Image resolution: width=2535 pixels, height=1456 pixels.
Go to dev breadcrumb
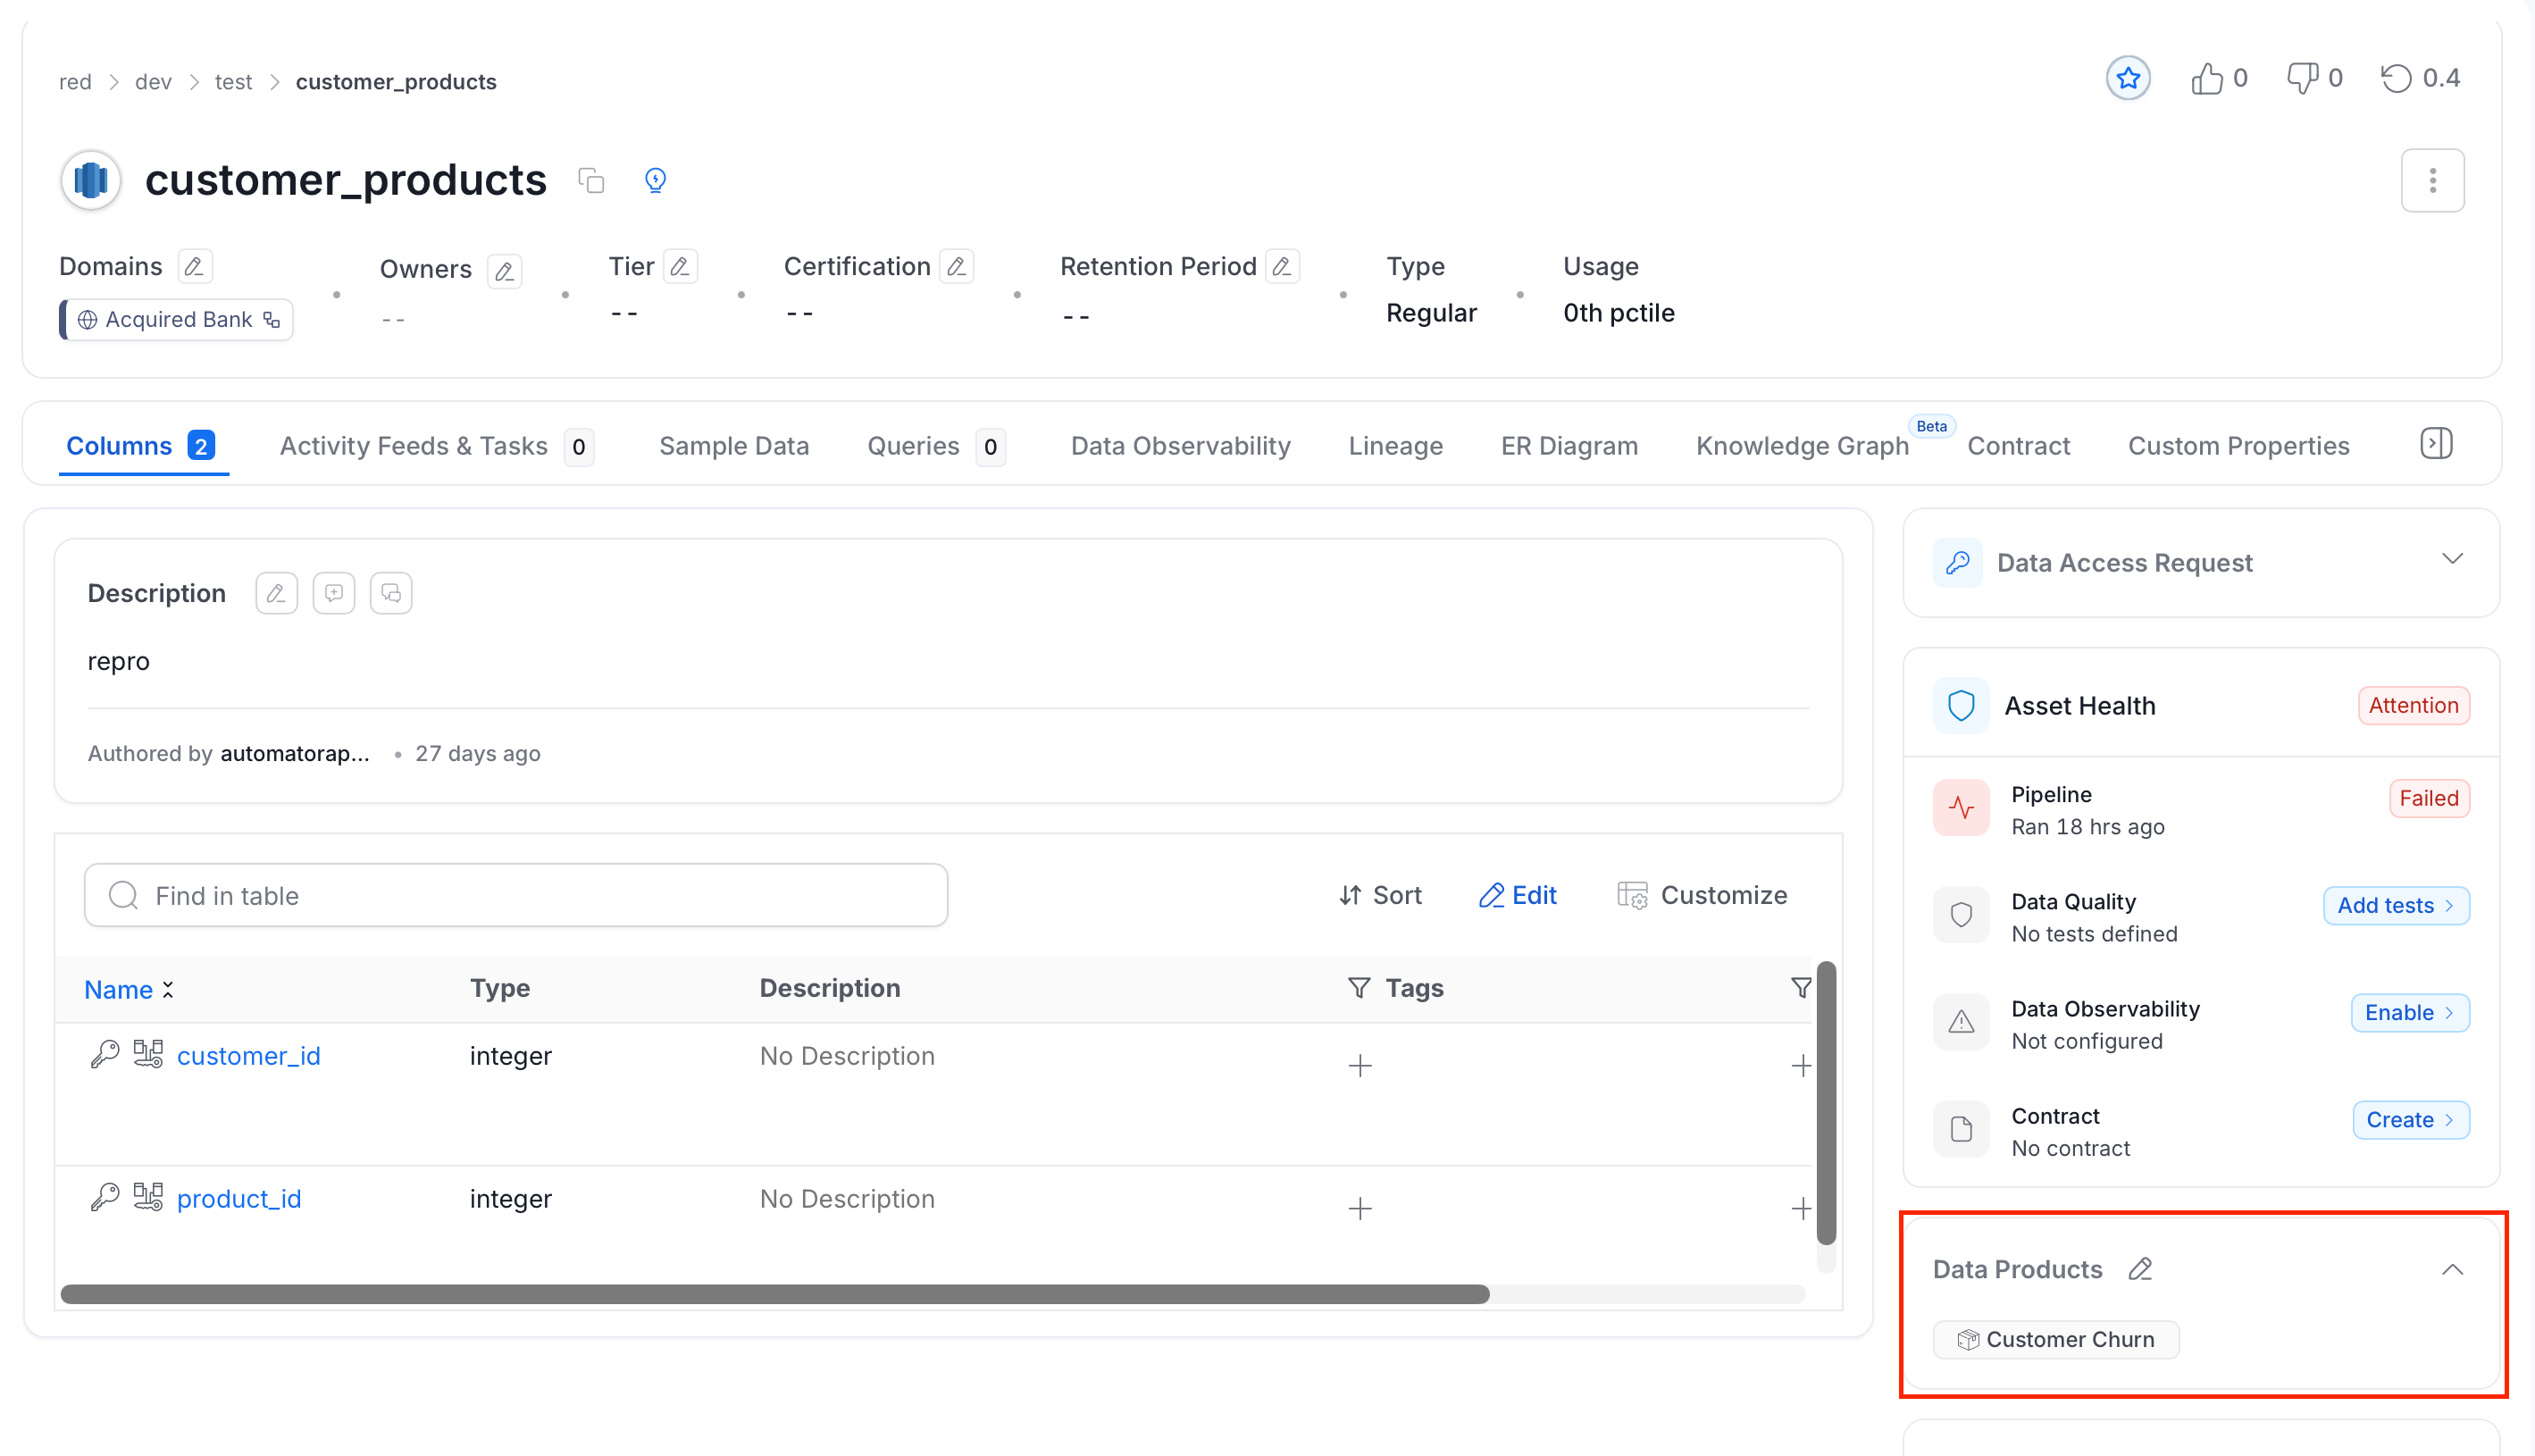pos(153,82)
